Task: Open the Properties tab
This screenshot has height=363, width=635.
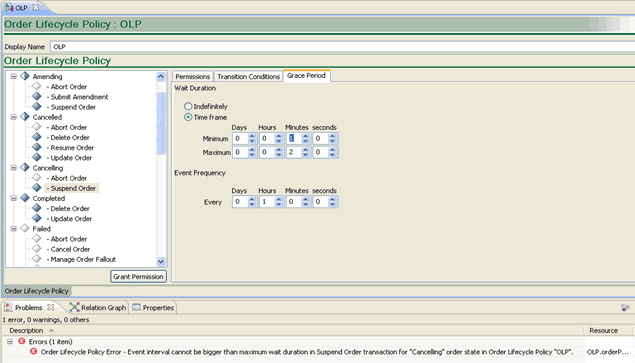Action: point(153,307)
